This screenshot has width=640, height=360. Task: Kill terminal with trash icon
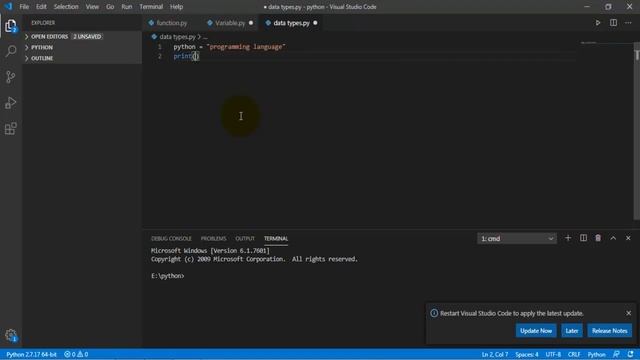pyautogui.click(x=598, y=238)
